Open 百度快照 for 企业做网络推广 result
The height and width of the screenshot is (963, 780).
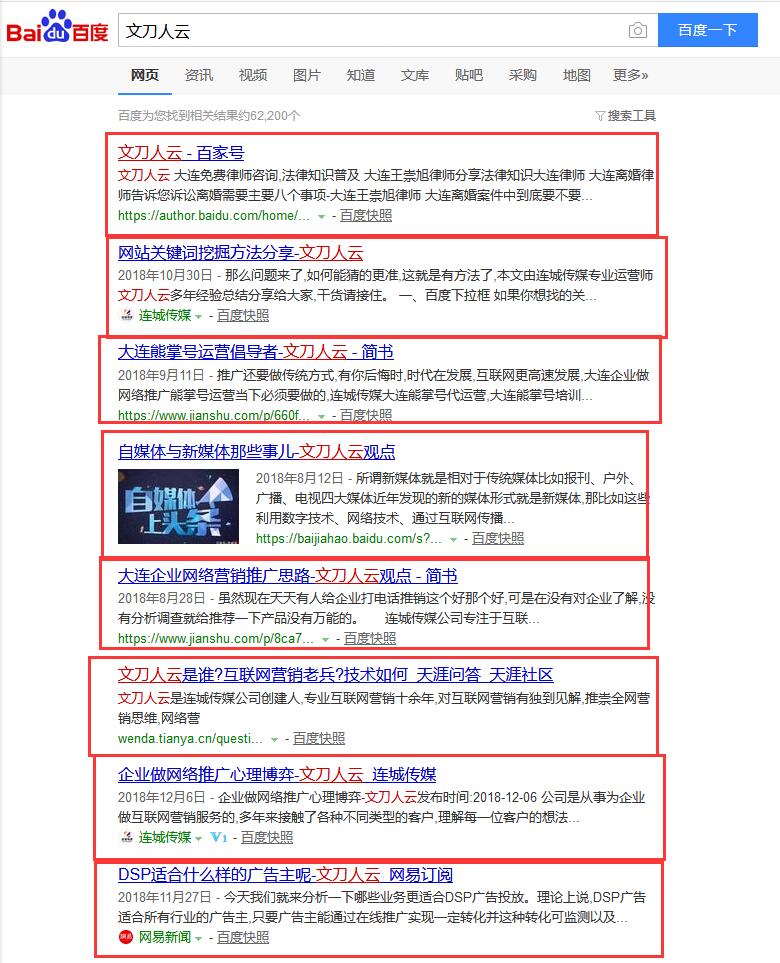click(x=267, y=838)
